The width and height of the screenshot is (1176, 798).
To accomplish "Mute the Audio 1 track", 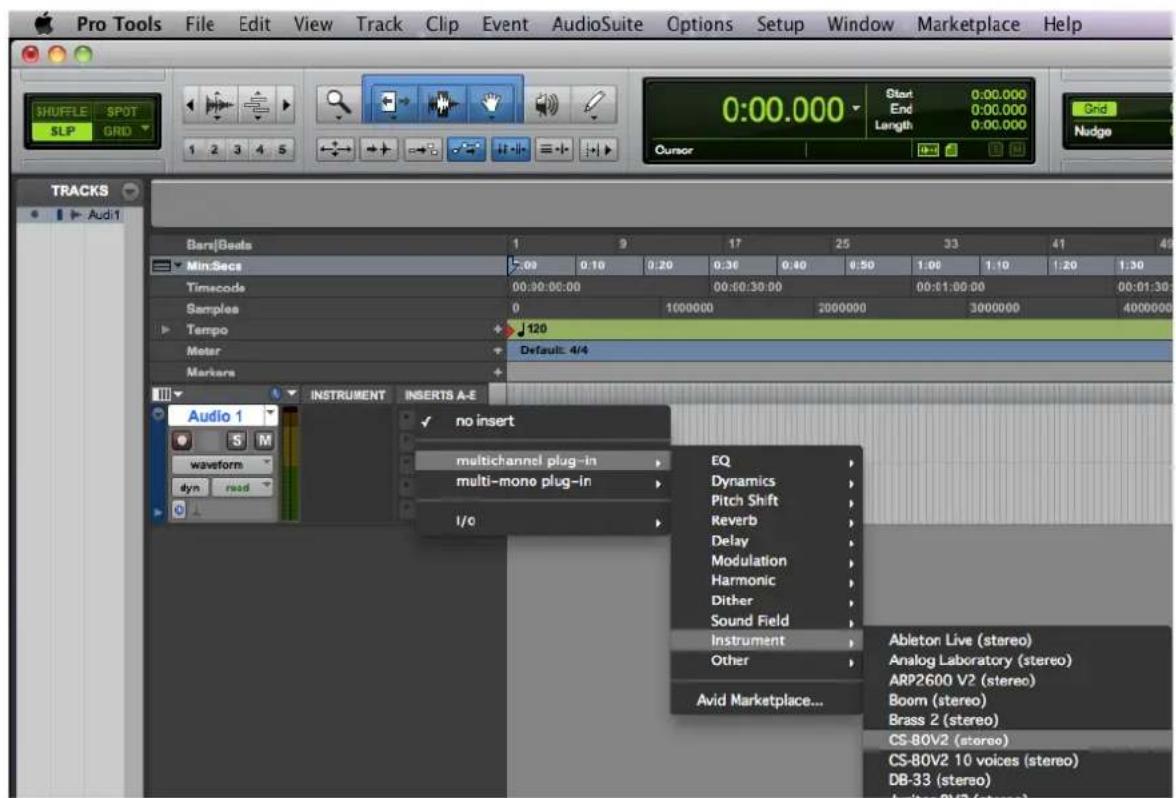I will 264,441.
